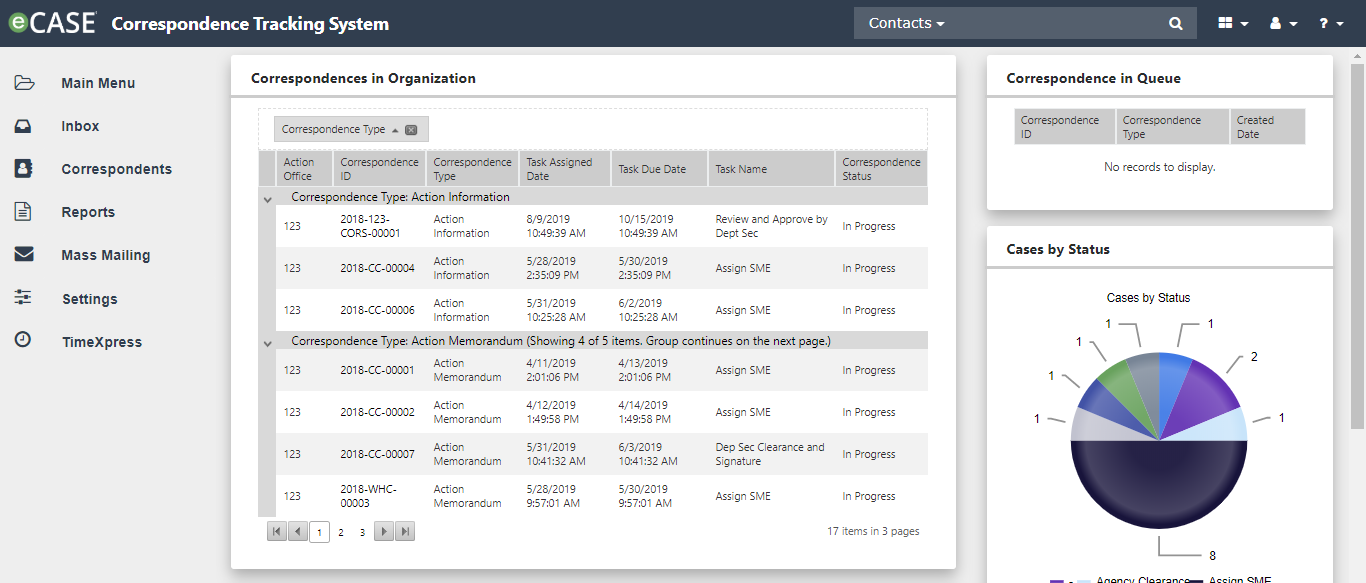
Task: Click the Inbox tray icon
Action: tap(24, 126)
